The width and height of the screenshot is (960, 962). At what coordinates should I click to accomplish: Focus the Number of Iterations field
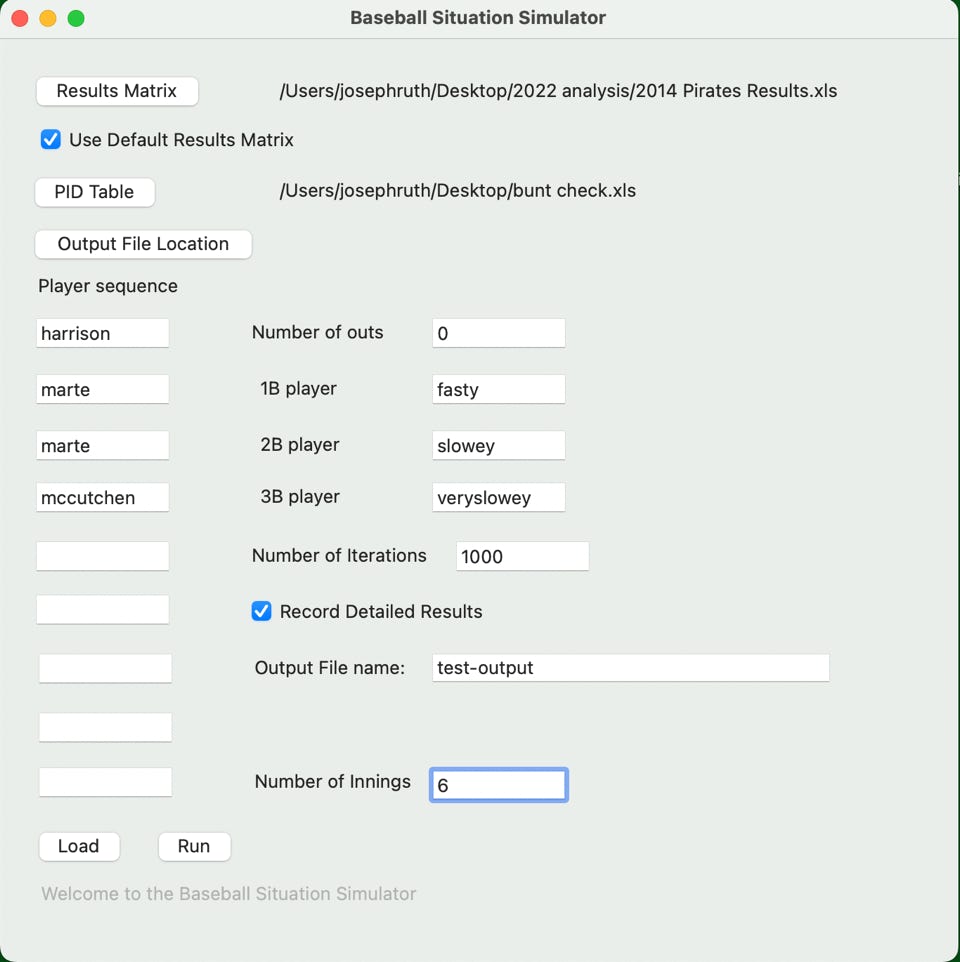[x=523, y=556]
